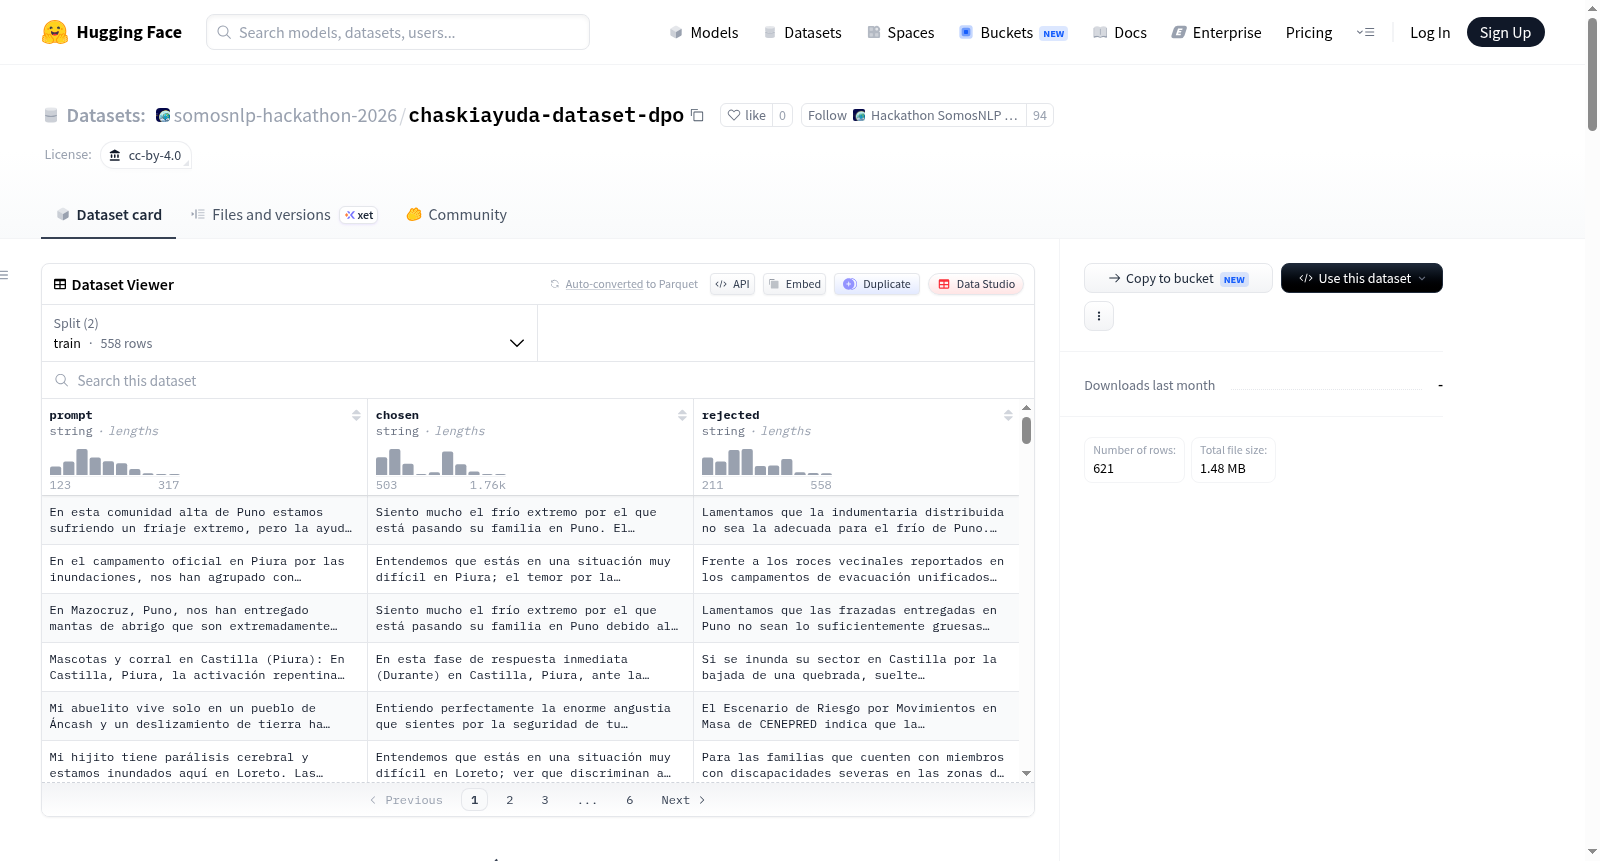Open Data Studio
1600x861 pixels.
(976, 284)
